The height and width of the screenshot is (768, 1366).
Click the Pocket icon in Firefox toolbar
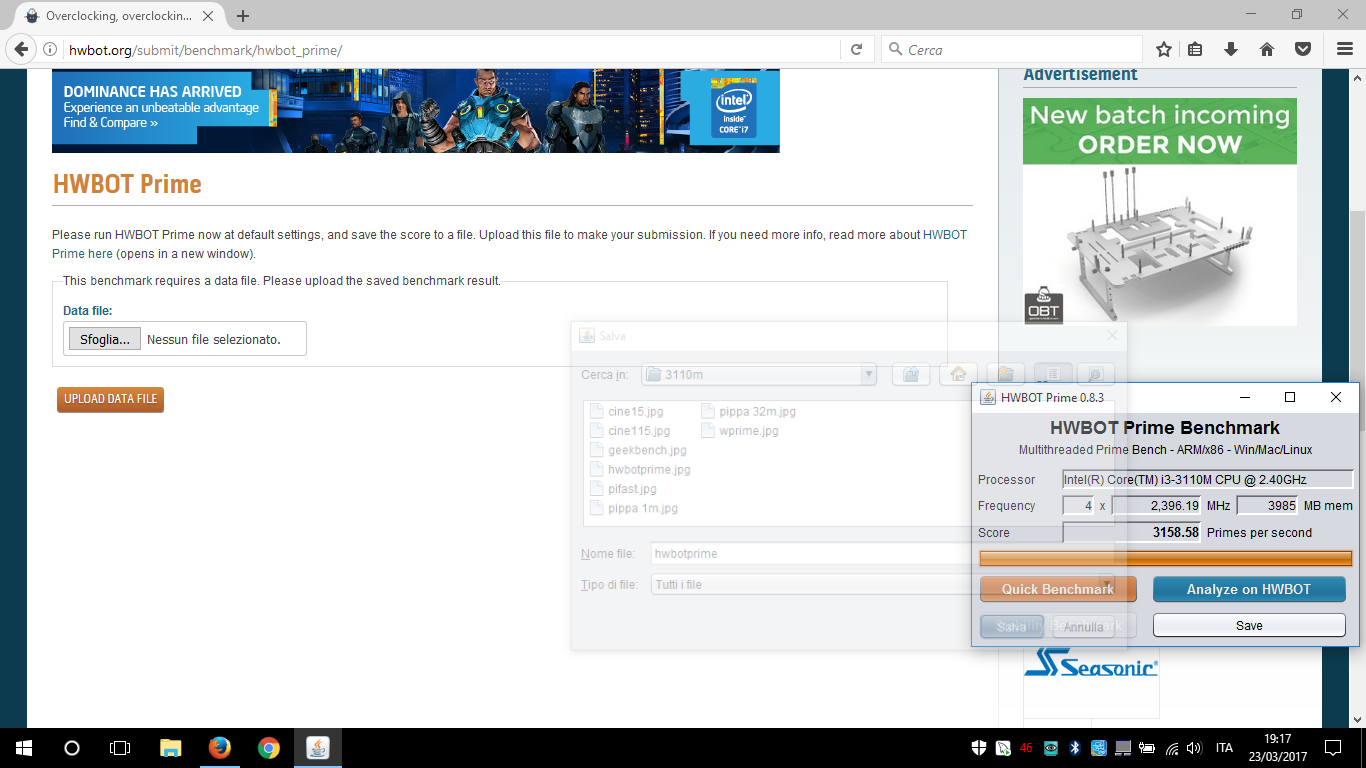1303,49
